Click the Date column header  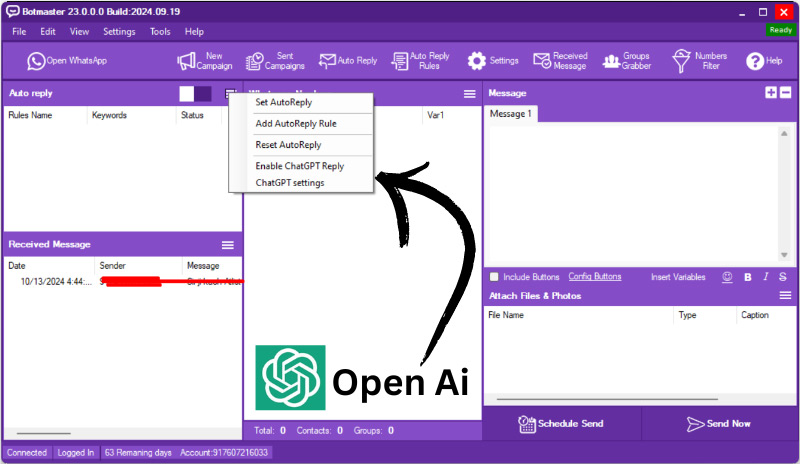coord(49,265)
